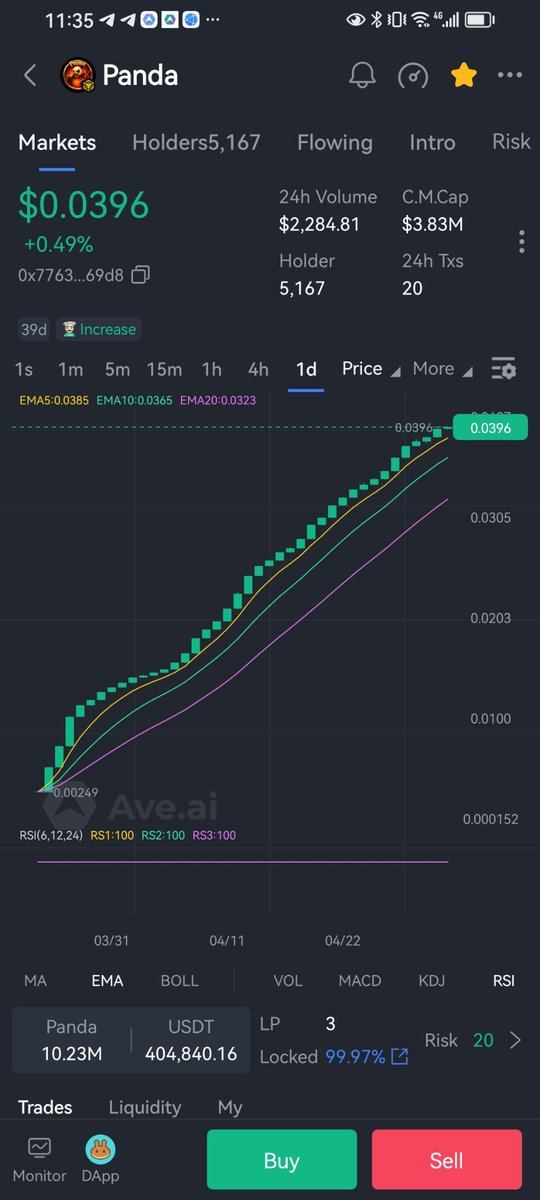
Task: Select the 1h timeframe
Action: coord(211,369)
